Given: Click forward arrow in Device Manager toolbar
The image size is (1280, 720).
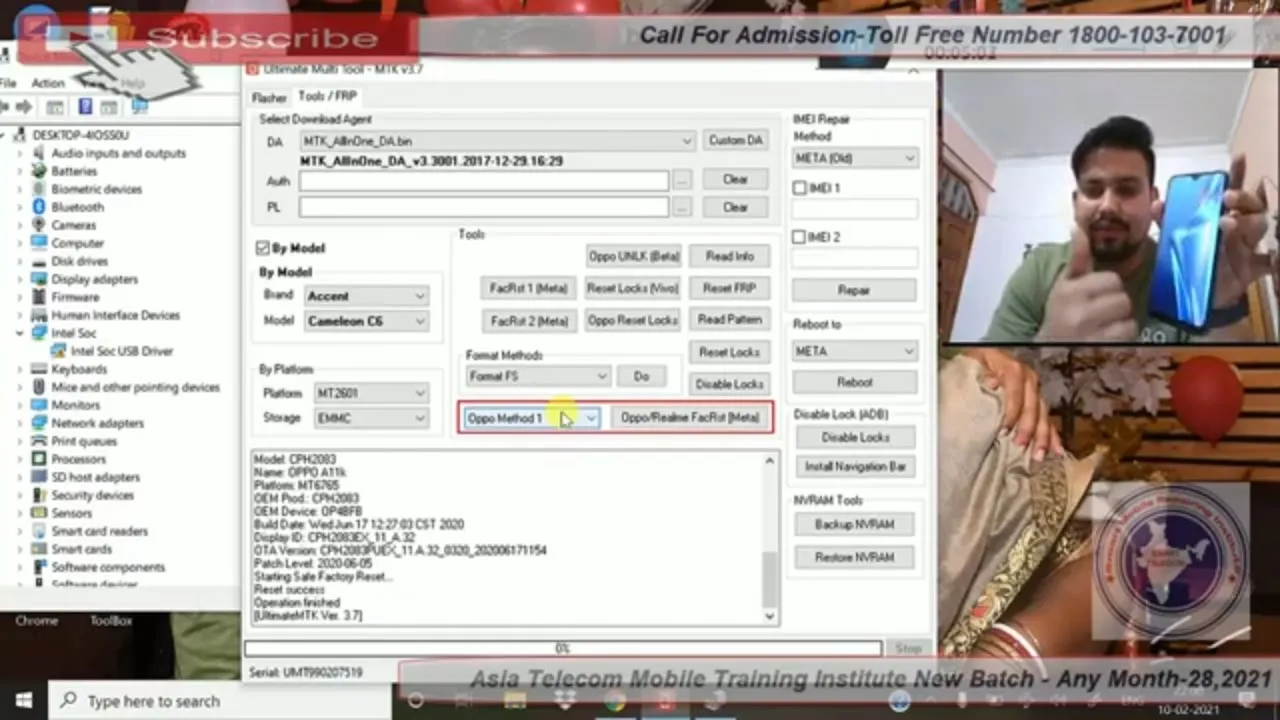Looking at the screenshot, I should [x=23, y=106].
